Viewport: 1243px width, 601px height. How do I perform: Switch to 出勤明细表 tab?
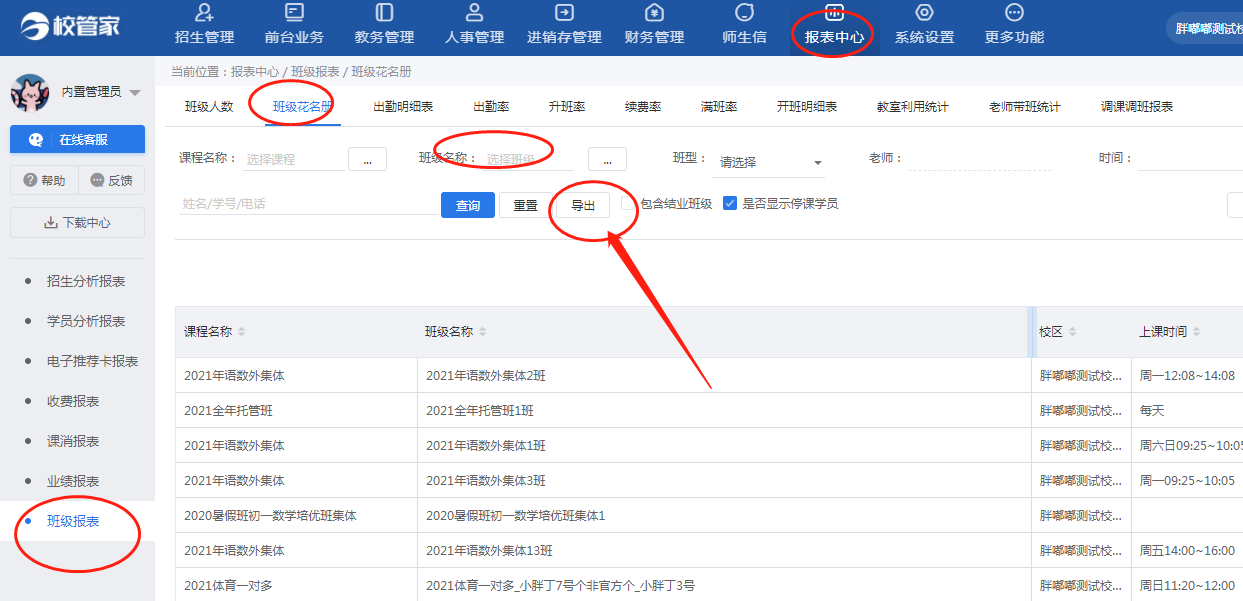pyautogui.click(x=403, y=107)
